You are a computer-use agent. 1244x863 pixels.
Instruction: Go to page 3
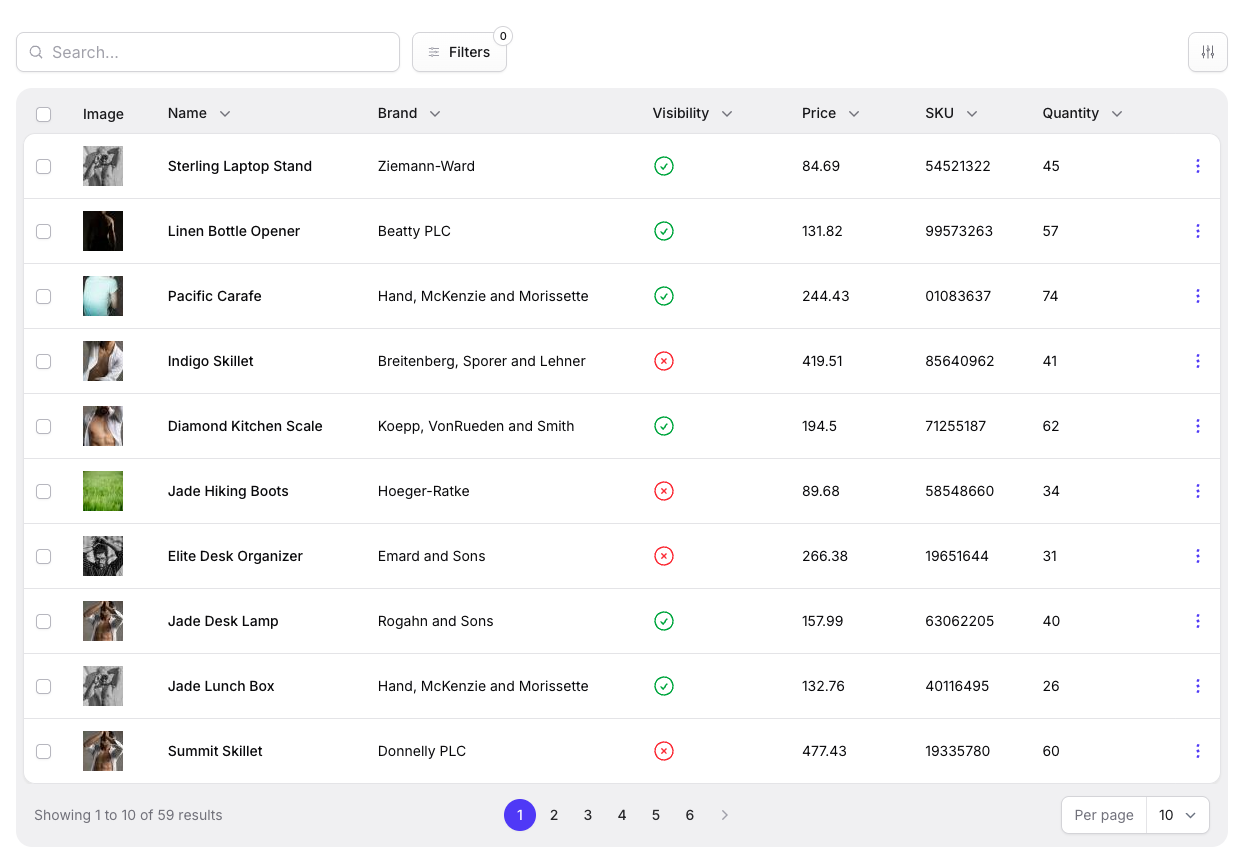point(588,815)
